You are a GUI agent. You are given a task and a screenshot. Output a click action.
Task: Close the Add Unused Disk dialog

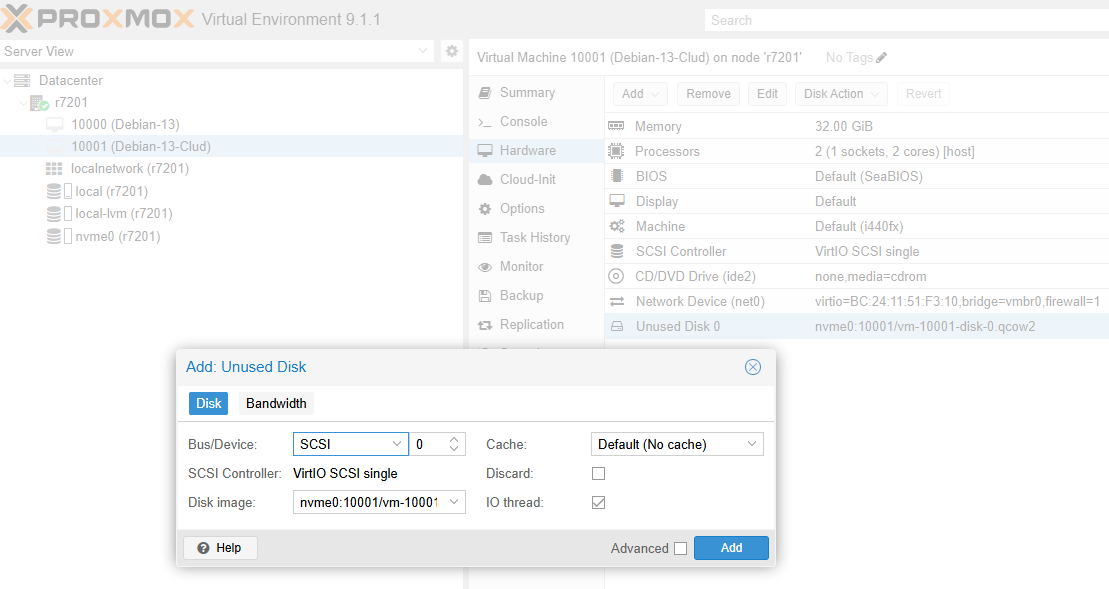(x=753, y=367)
